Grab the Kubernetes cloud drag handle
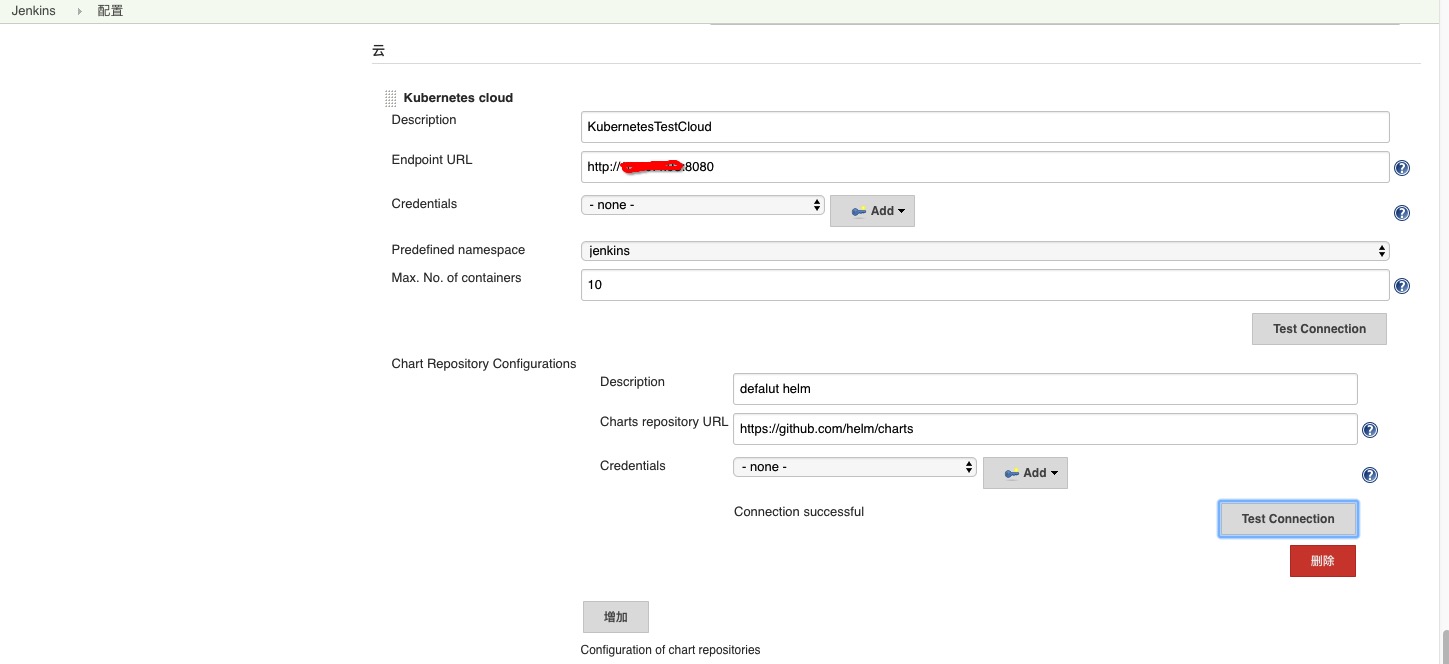1449x664 pixels. pos(391,98)
